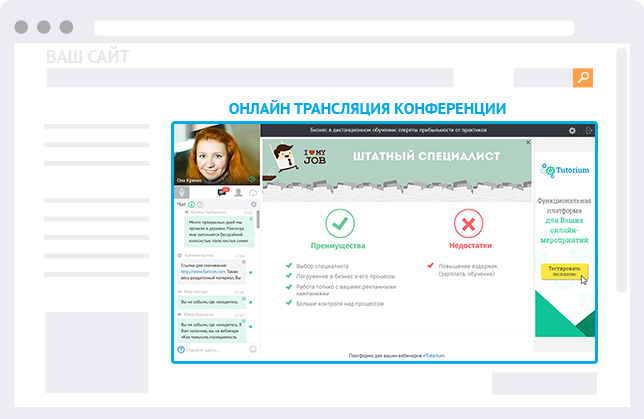The width and height of the screenshot is (644, 419).
Task: Click the red Недостатки cross icon
Action: point(468,223)
